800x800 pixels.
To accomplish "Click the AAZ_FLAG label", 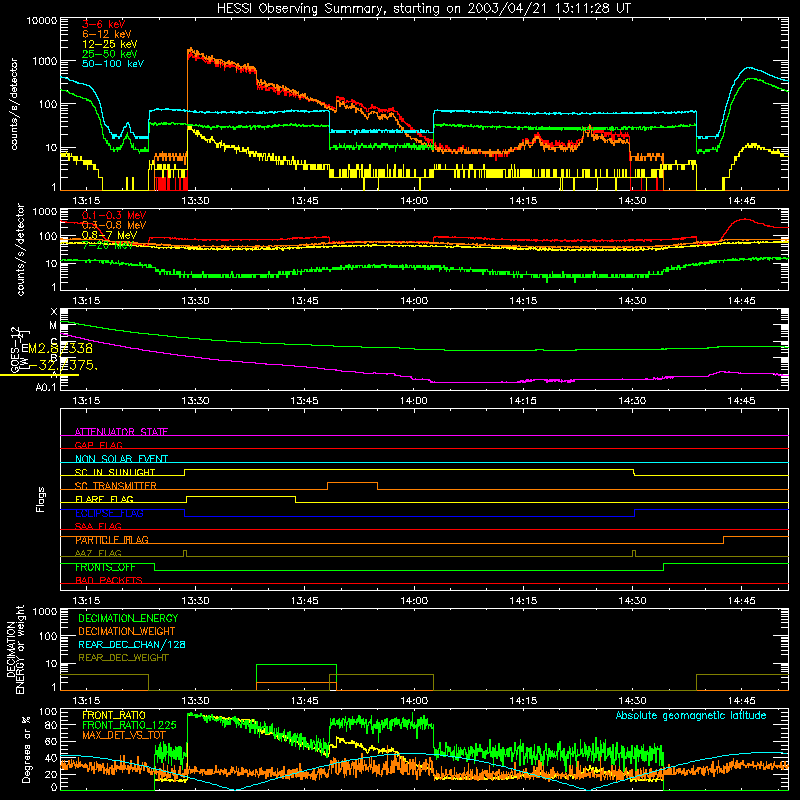I will [98, 553].
